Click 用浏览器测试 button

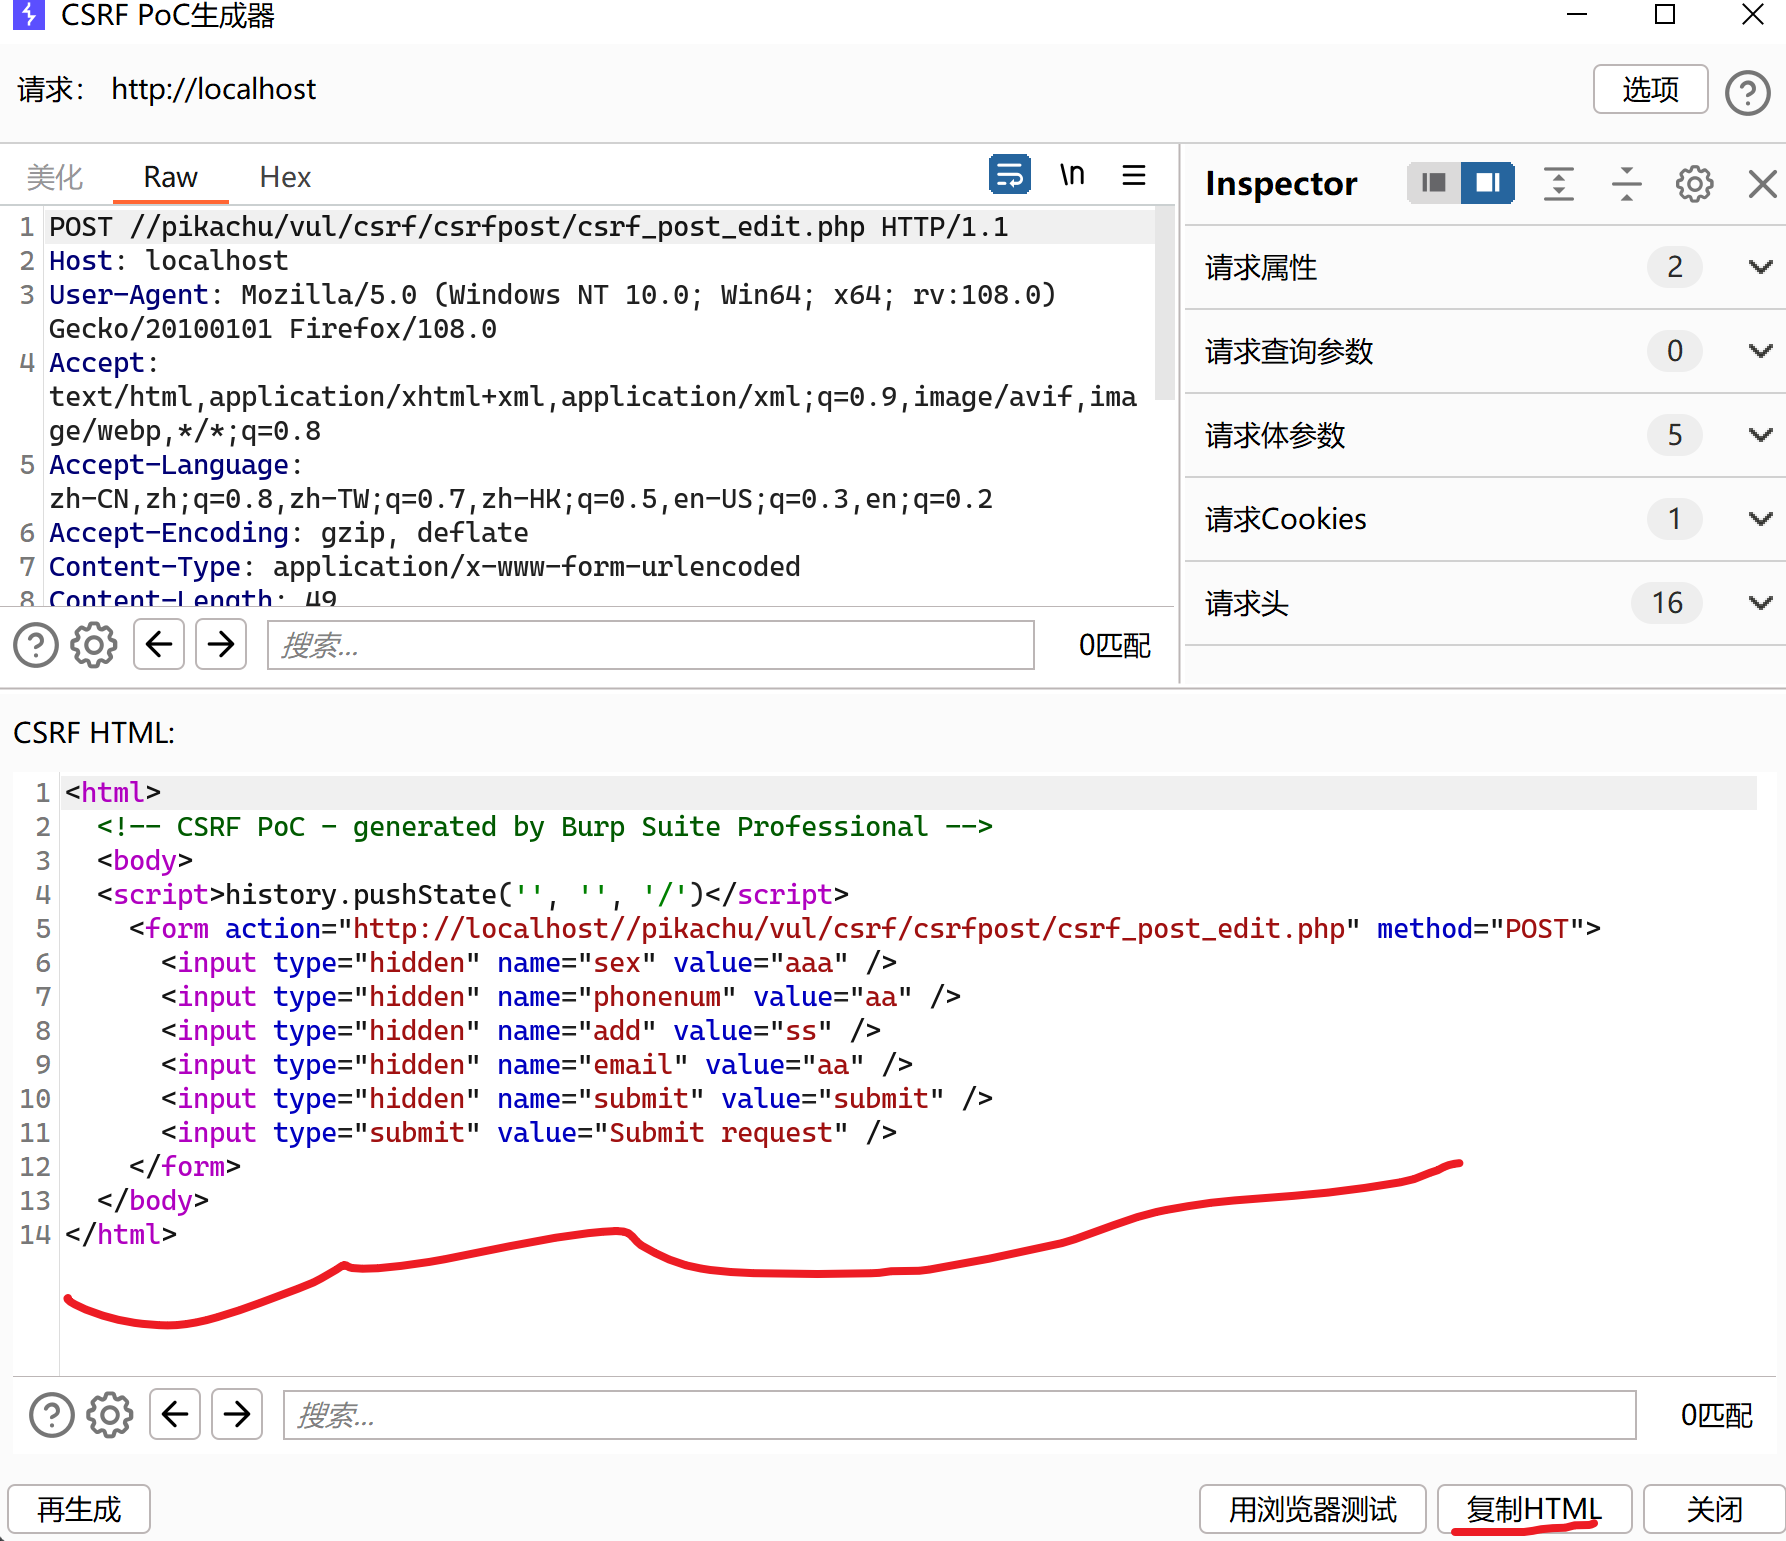pos(1313,1509)
